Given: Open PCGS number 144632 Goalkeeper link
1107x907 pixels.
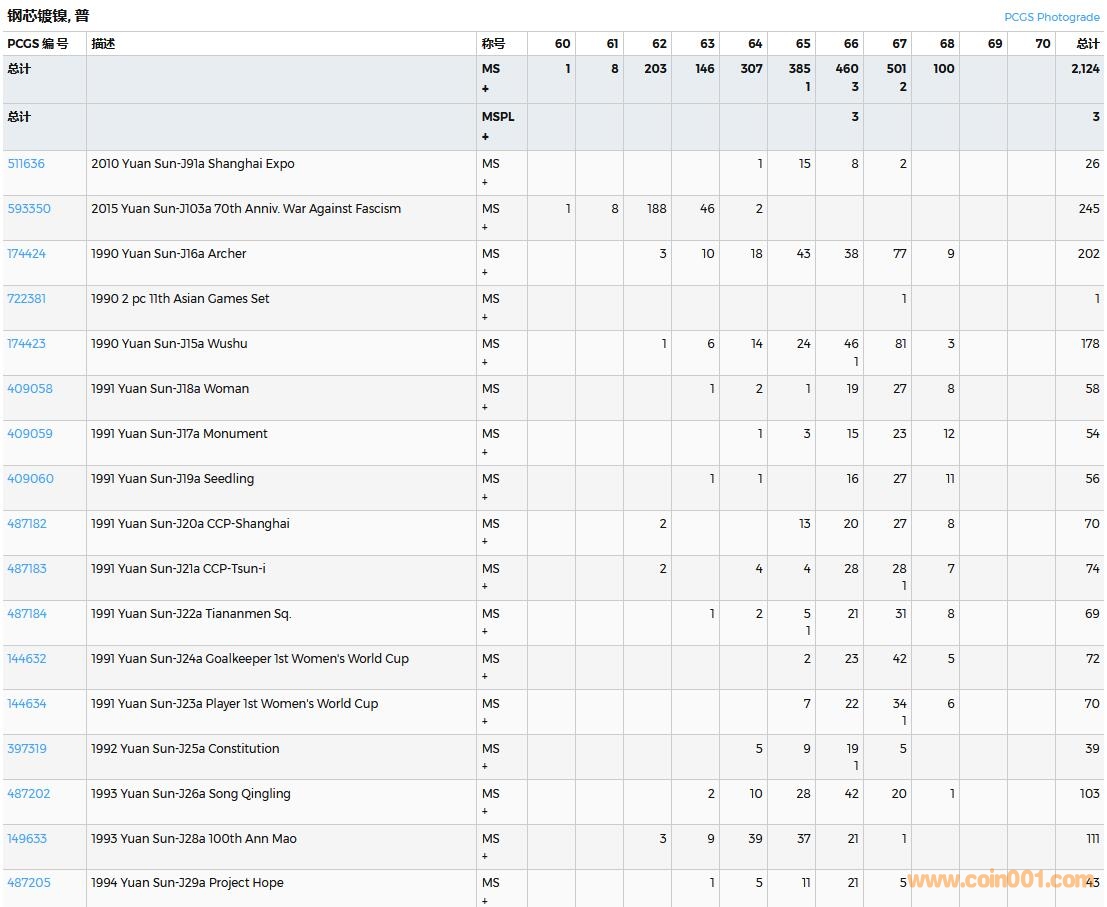Looking at the screenshot, I should pyautogui.click(x=26, y=659).
